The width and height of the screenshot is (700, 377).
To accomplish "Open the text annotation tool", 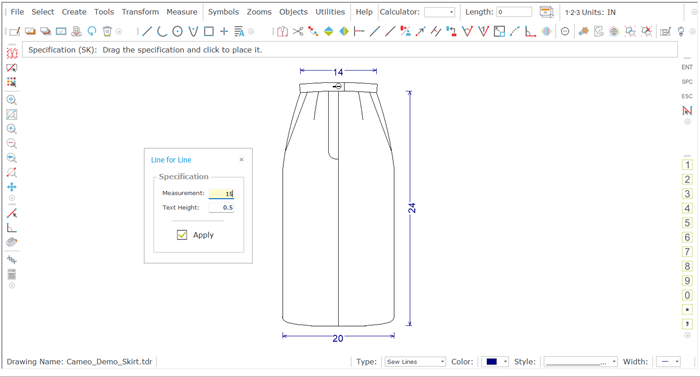I will 239,31.
